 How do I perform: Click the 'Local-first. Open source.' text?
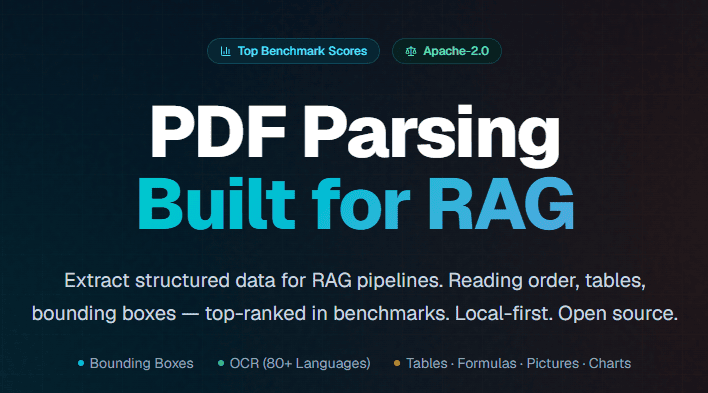point(566,313)
